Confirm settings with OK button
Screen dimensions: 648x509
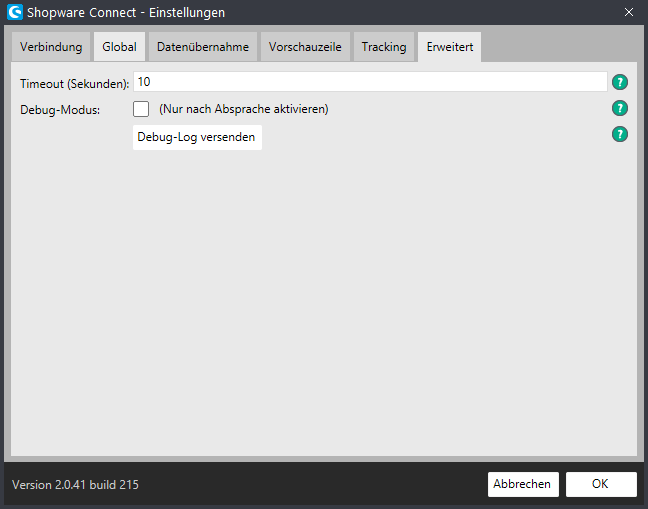(x=601, y=484)
